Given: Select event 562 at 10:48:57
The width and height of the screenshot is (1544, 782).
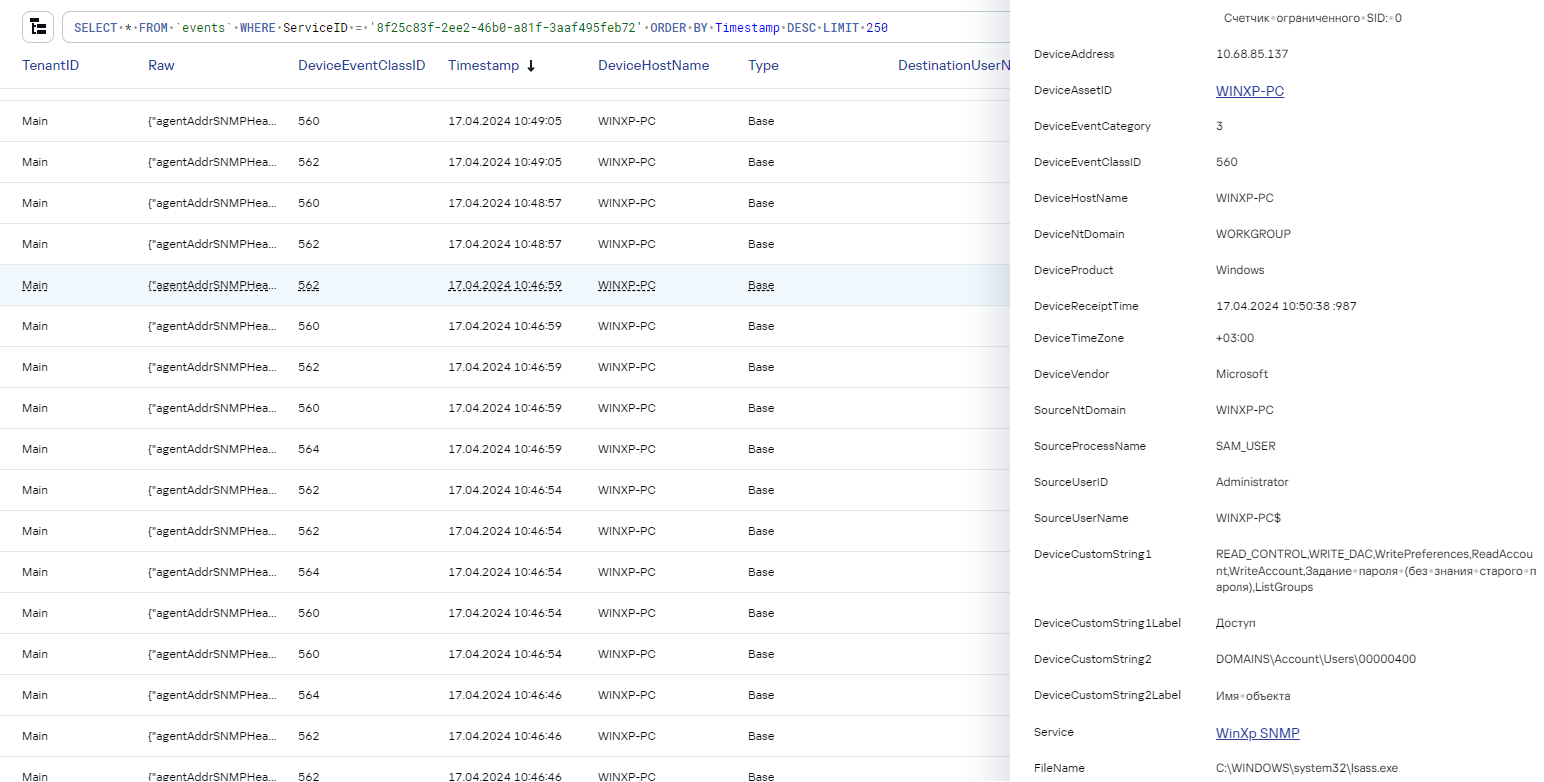Looking at the screenshot, I should click(505, 244).
